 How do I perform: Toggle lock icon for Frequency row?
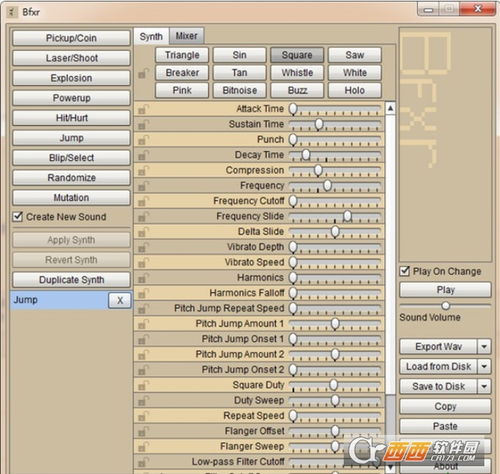tap(143, 186)
